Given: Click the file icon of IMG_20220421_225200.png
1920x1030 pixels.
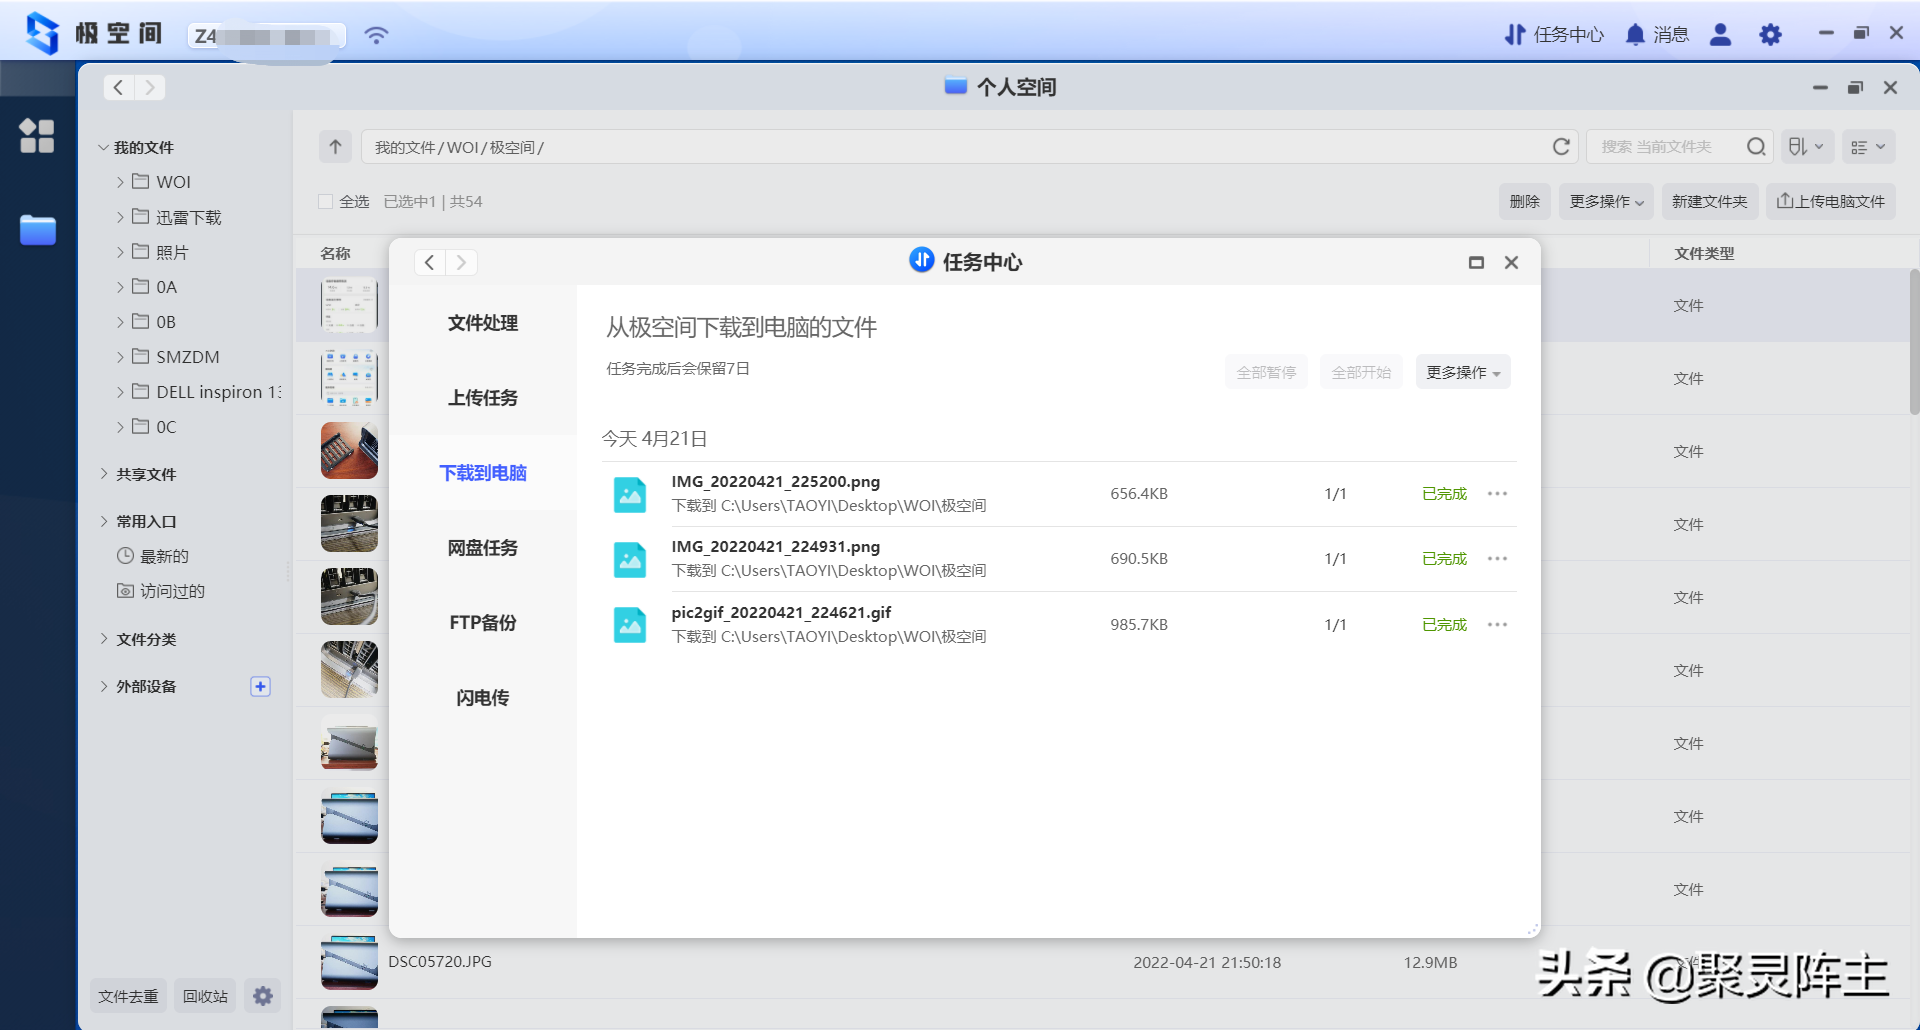Looking at the screenshot, I should click(630, 494).
